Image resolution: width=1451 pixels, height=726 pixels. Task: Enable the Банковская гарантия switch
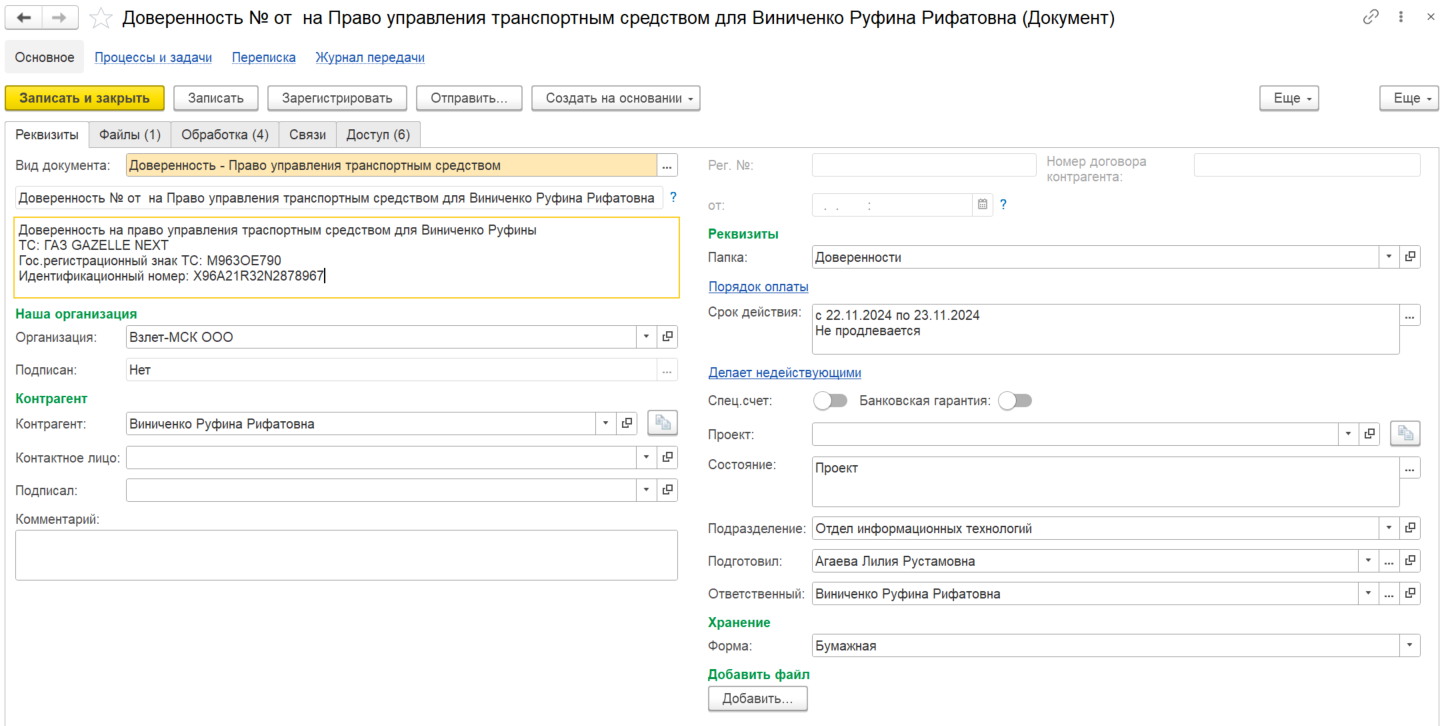point(1015,401)
